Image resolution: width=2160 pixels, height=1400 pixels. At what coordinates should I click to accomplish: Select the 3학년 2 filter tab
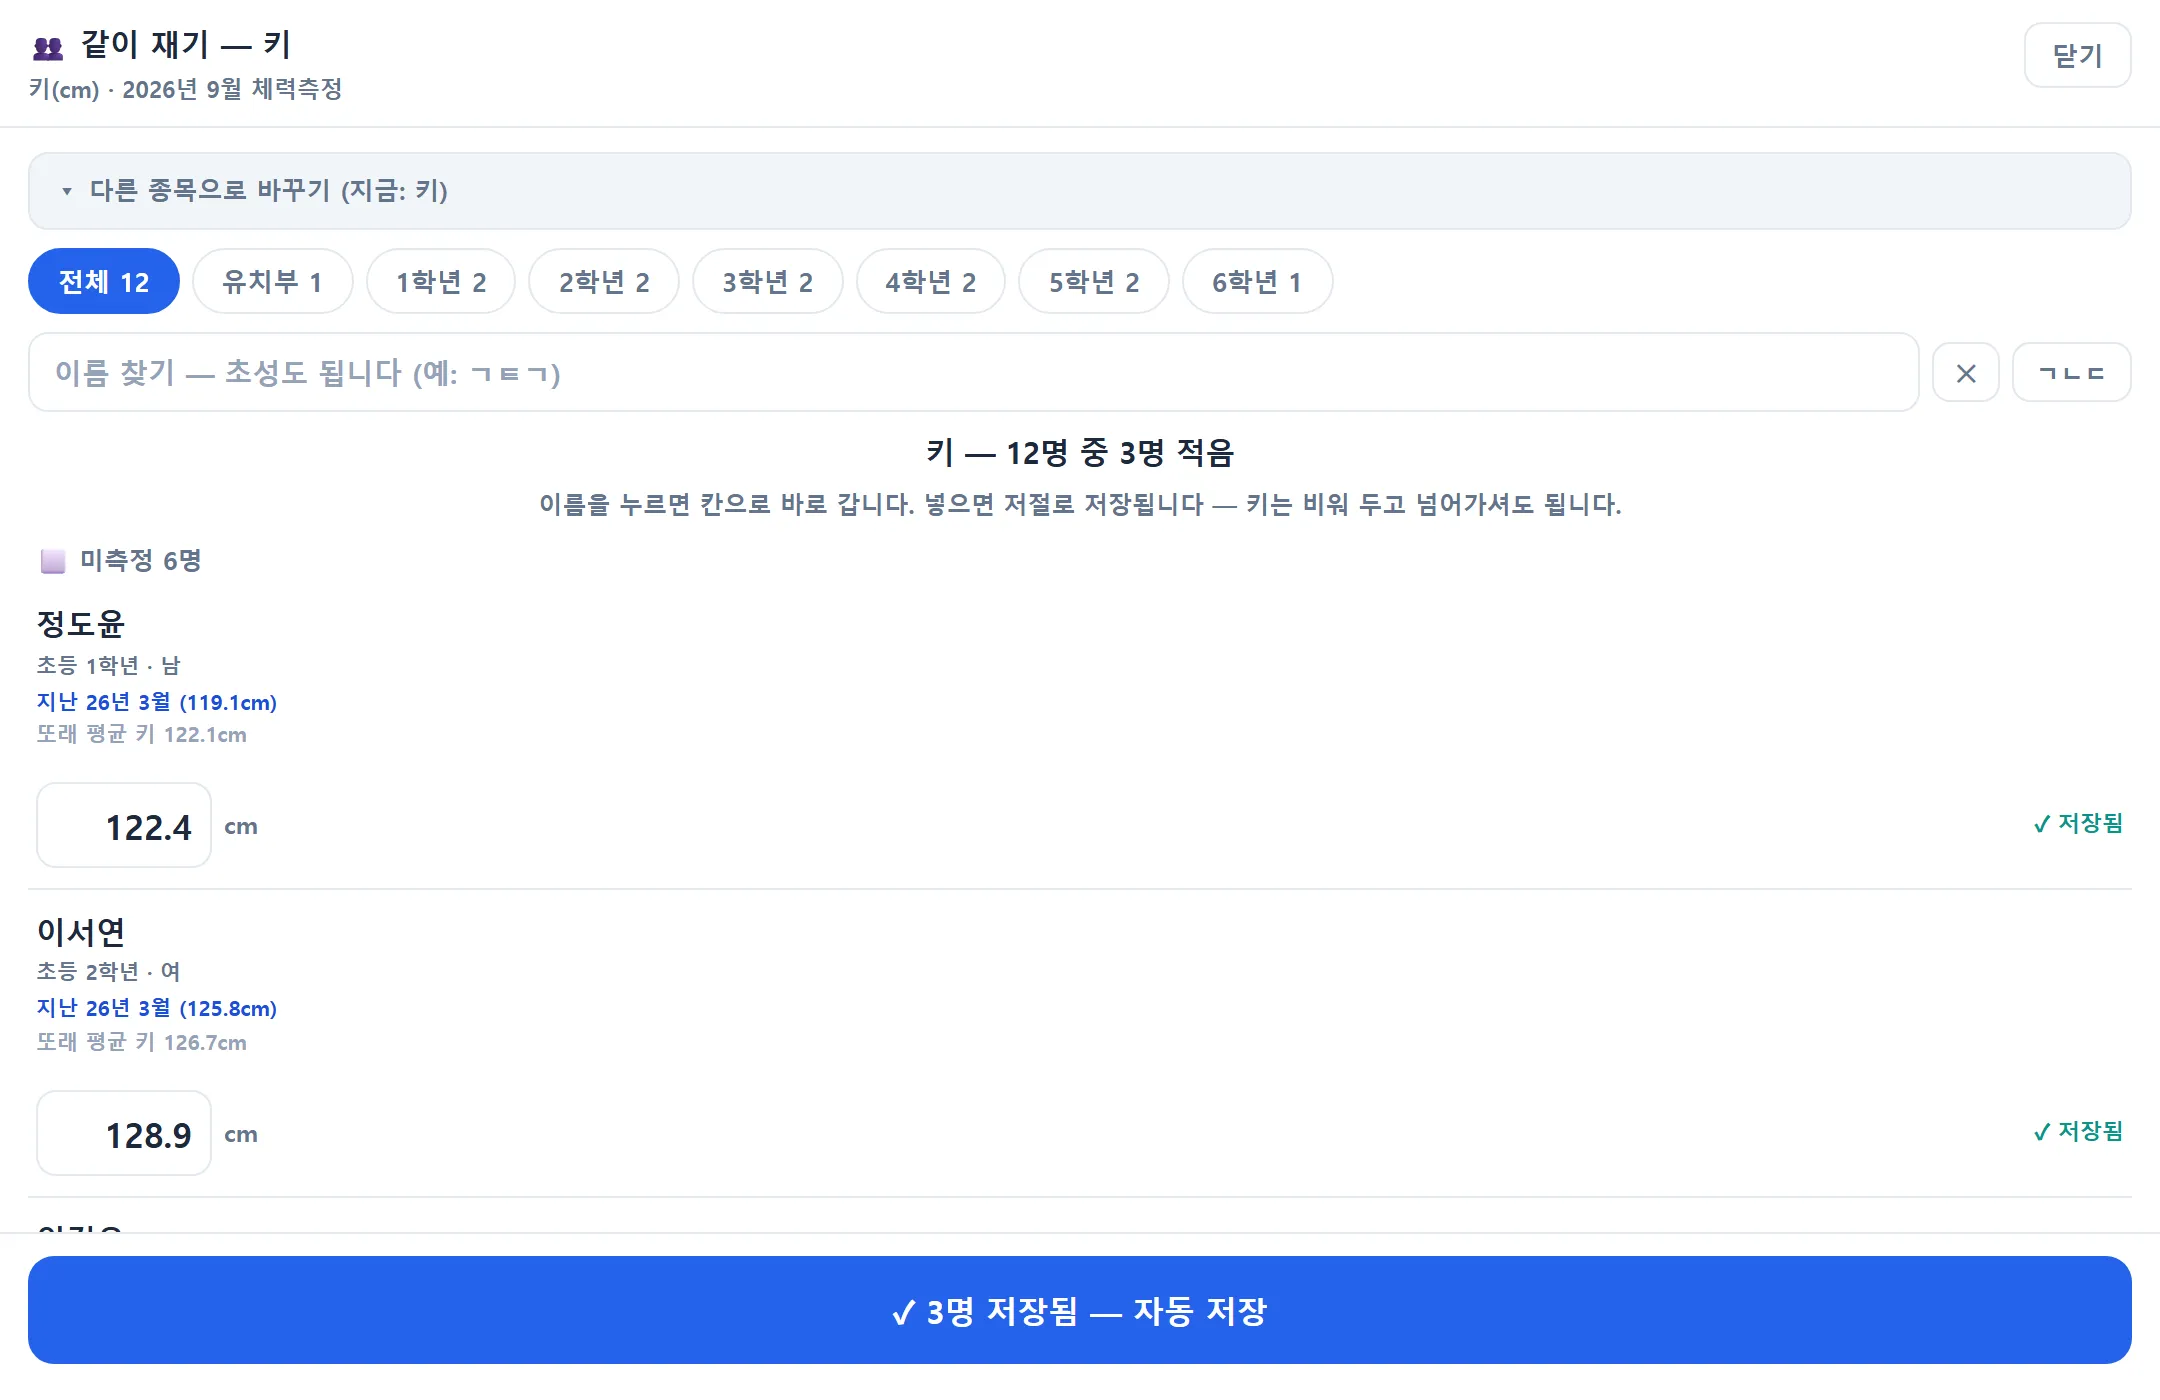pos(768,282)
